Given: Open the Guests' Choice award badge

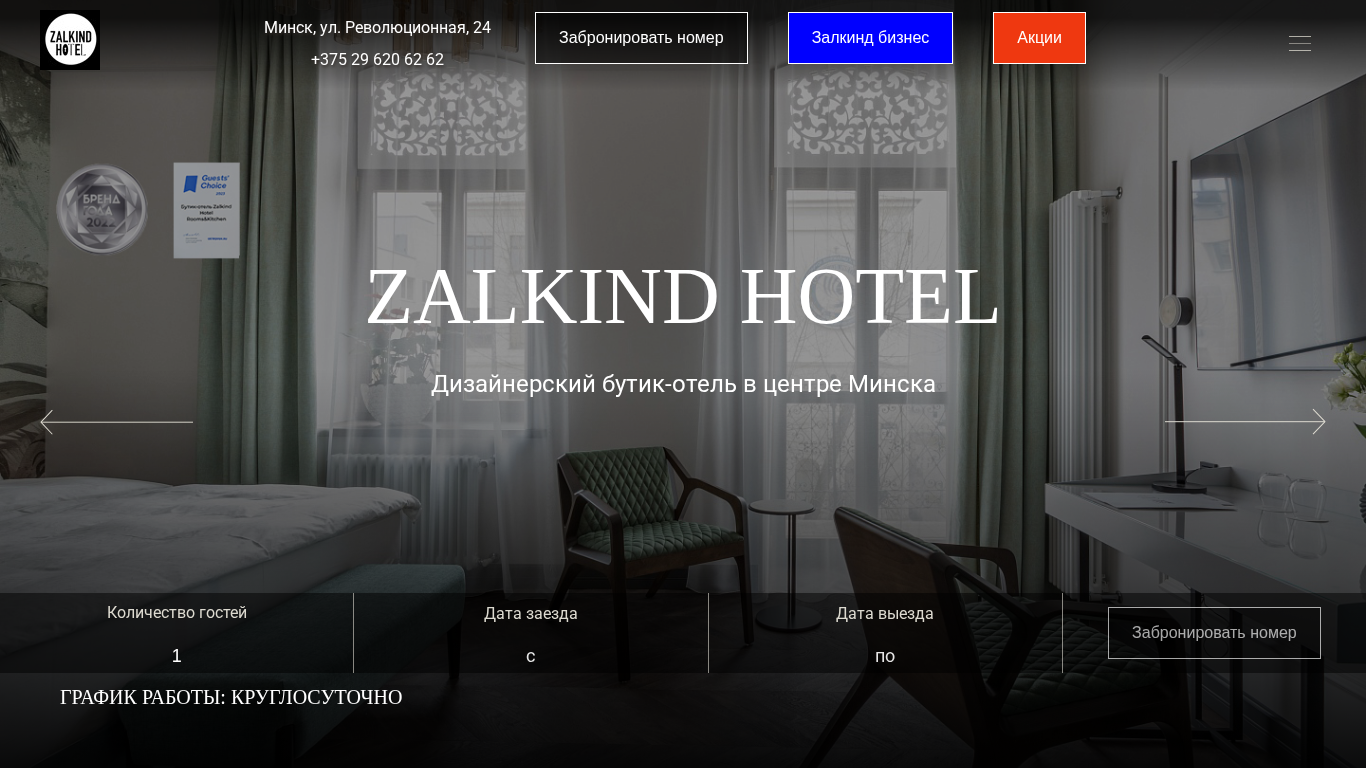Looking at the screenshot, I should (x=206, y=210).
